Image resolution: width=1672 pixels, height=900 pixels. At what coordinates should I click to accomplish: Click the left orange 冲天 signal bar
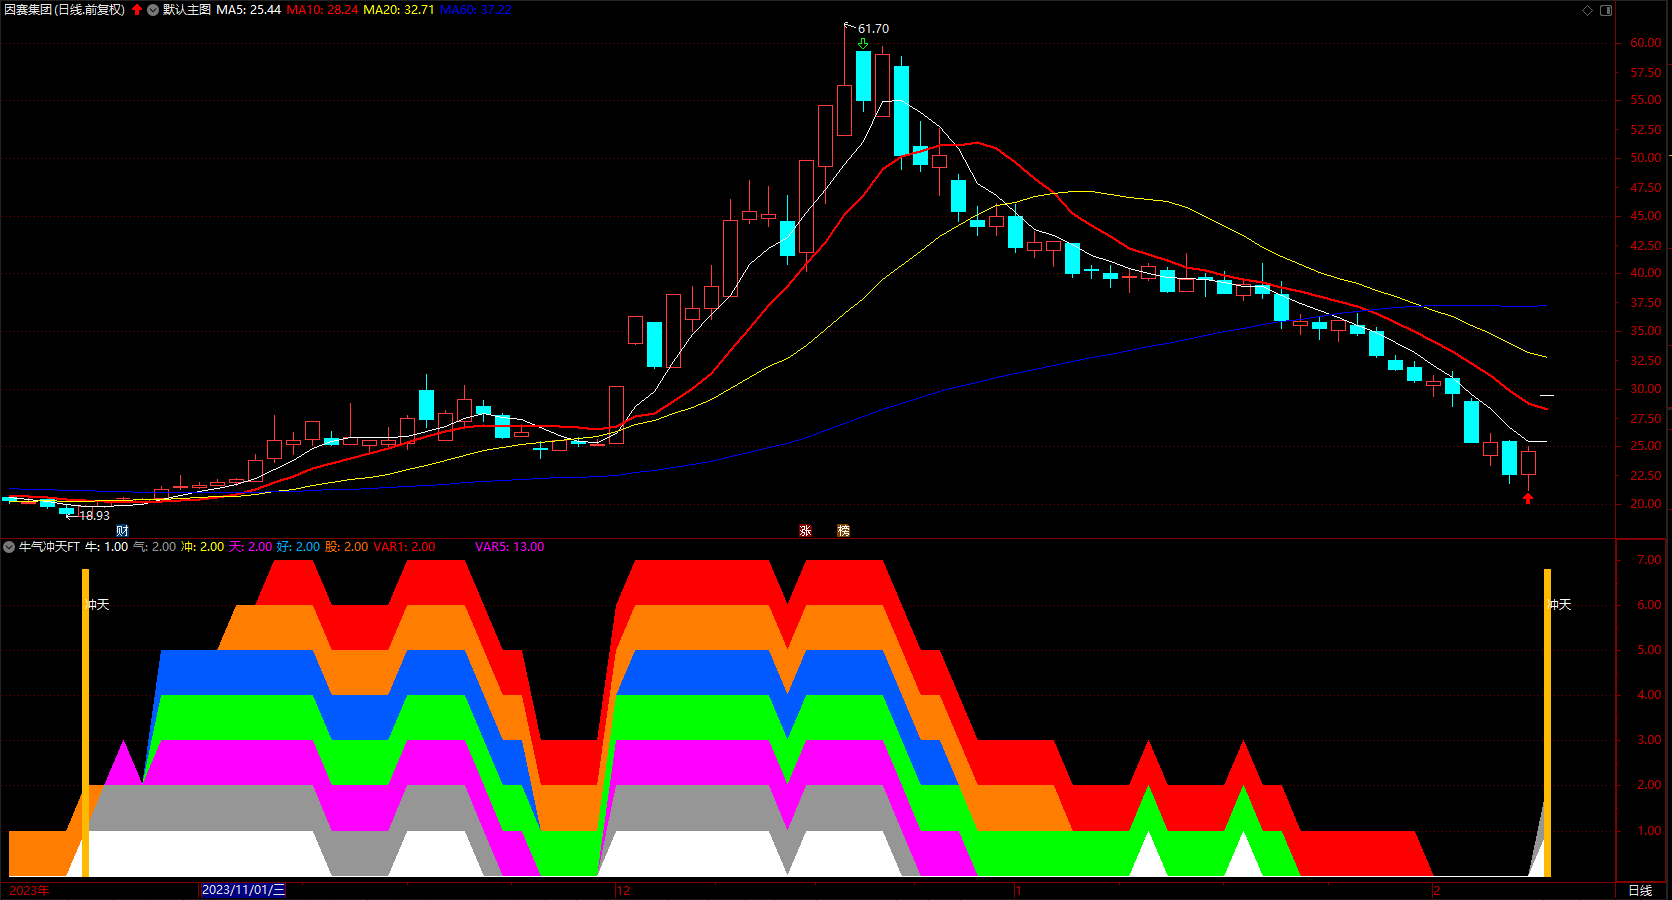[85, 723]
